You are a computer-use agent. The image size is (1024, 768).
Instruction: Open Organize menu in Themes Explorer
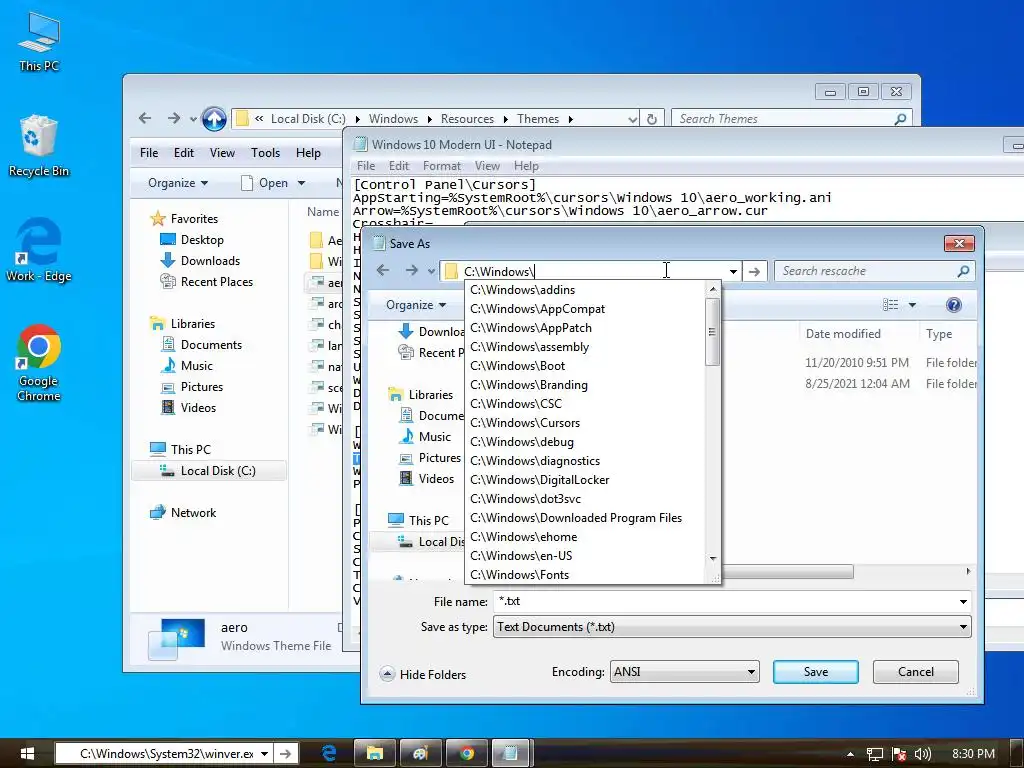click(178, 183)
